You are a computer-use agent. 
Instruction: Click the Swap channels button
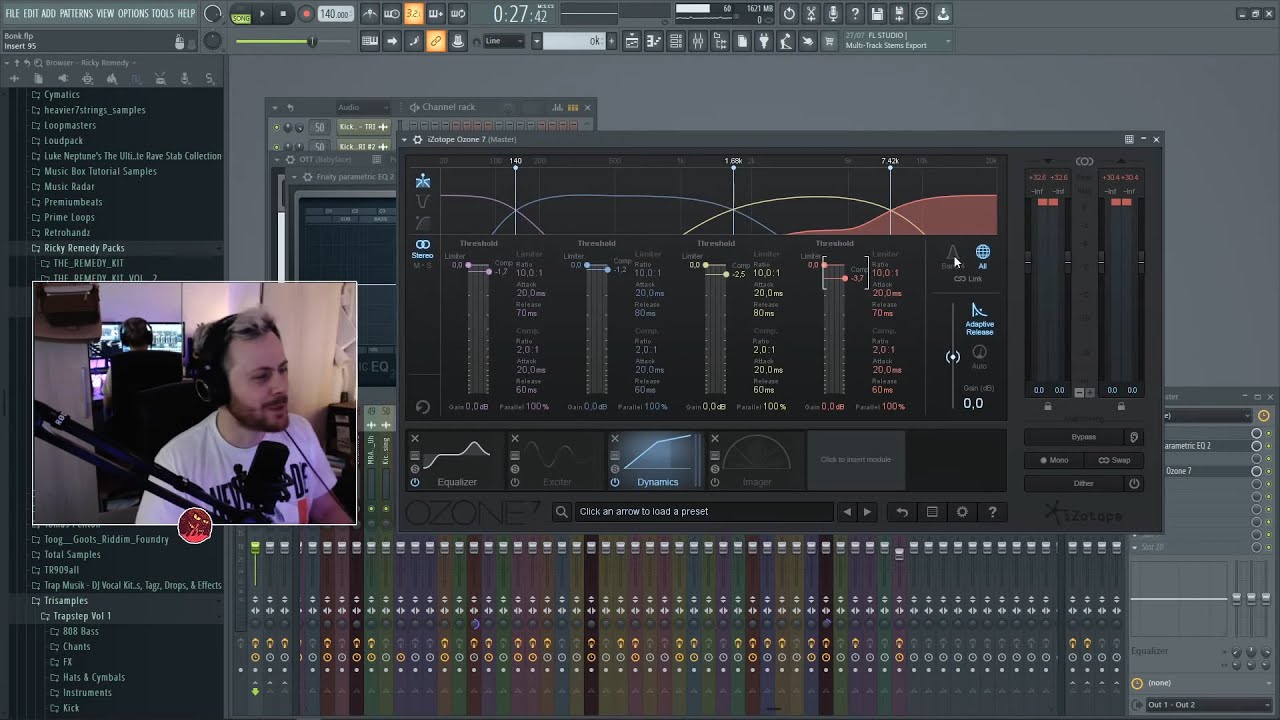[1113, 460]
